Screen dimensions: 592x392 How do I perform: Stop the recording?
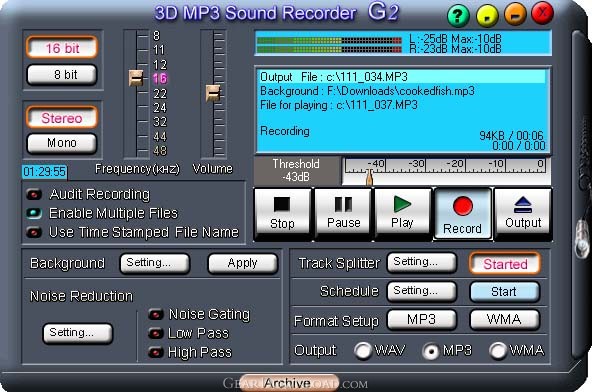pyautogui.click(x=282, y=213)
